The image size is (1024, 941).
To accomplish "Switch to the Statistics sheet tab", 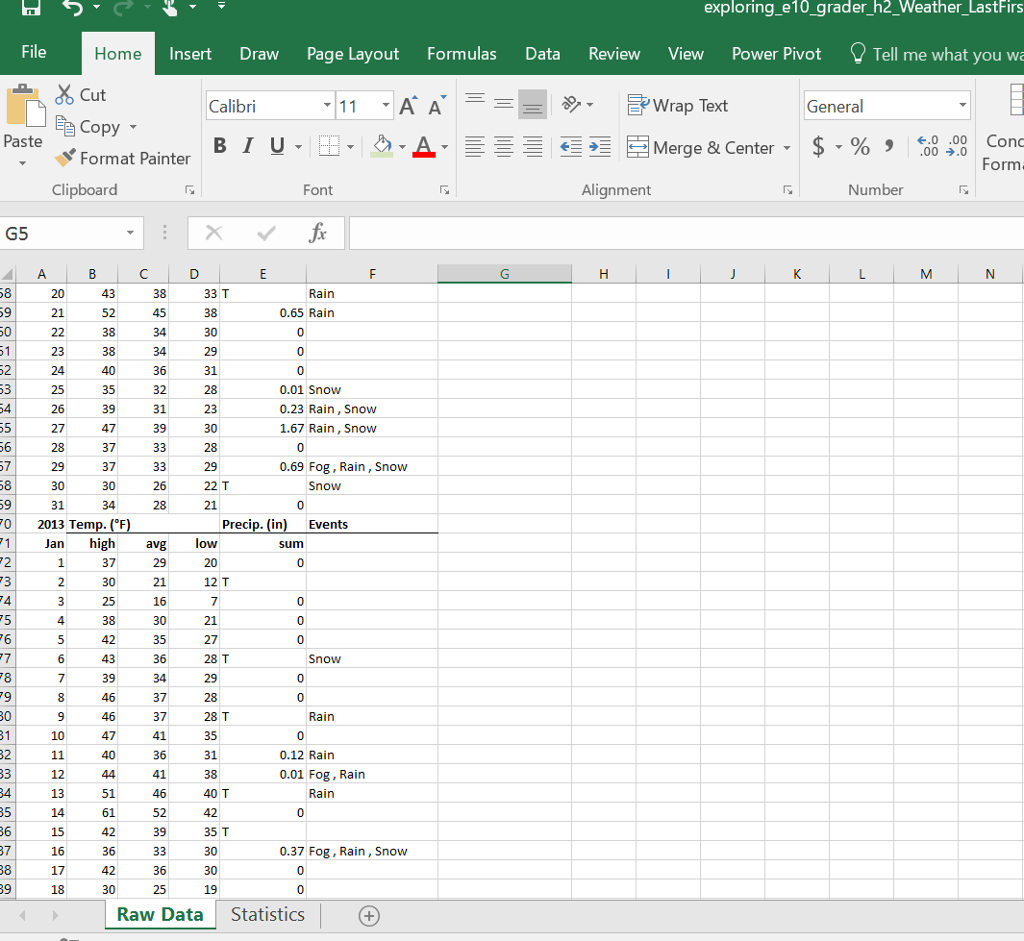I will tap(267, 914).
